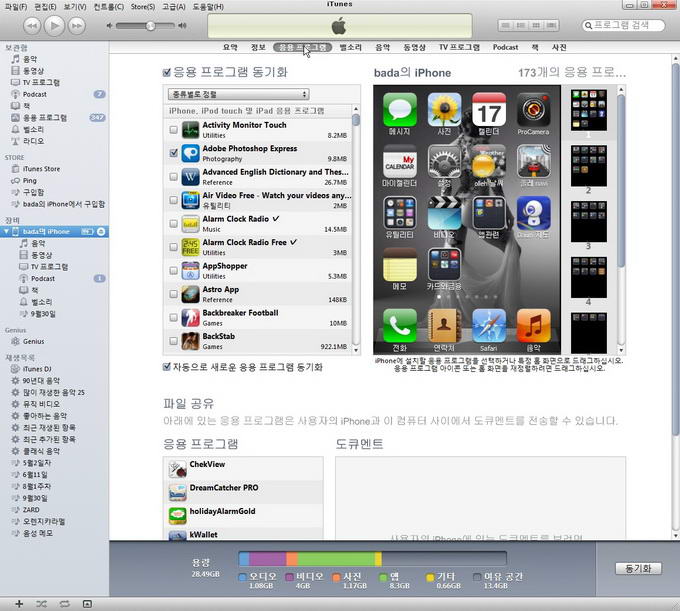Click the green phone icon in the dock

coord(399,326)
